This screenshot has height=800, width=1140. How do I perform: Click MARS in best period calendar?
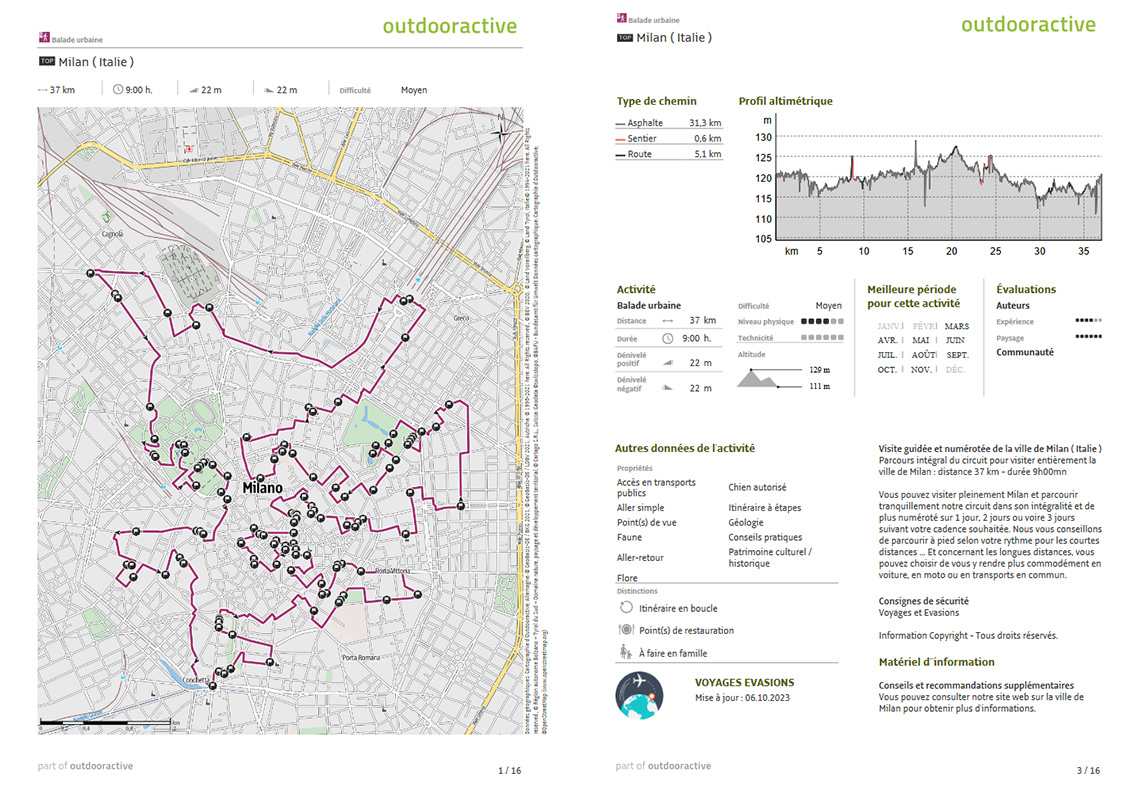[957, 327]
